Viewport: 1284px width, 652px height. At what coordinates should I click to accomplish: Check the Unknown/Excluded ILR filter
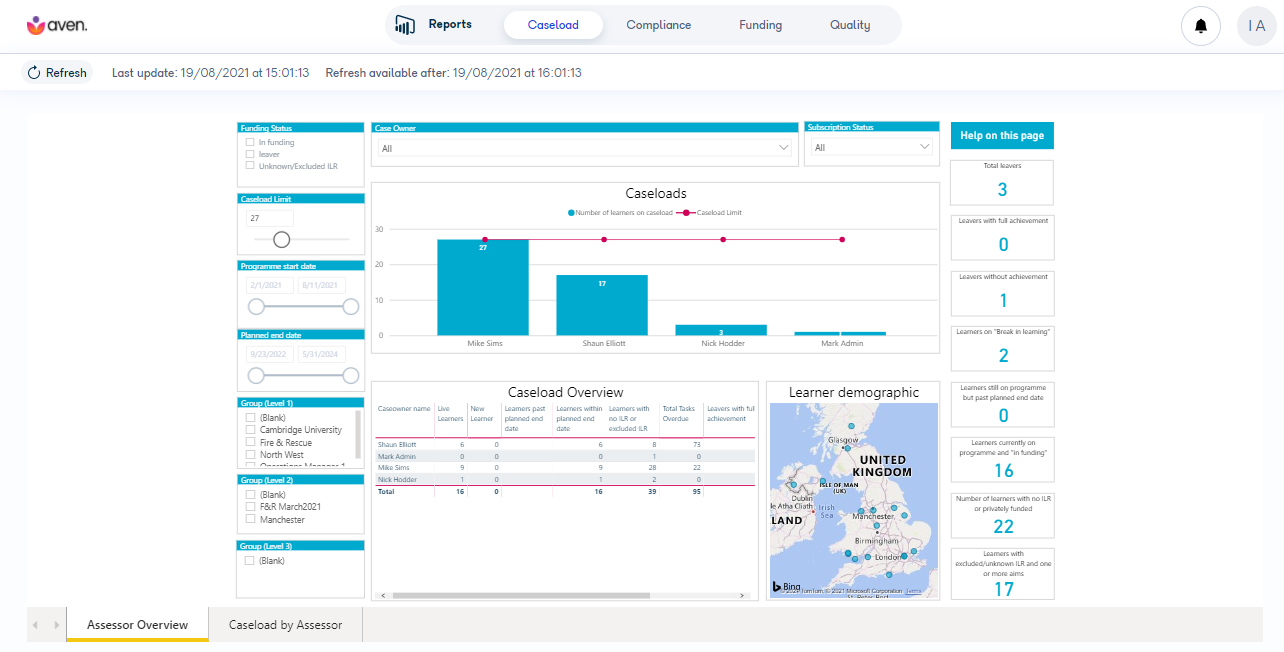click(x=250, y=166)
